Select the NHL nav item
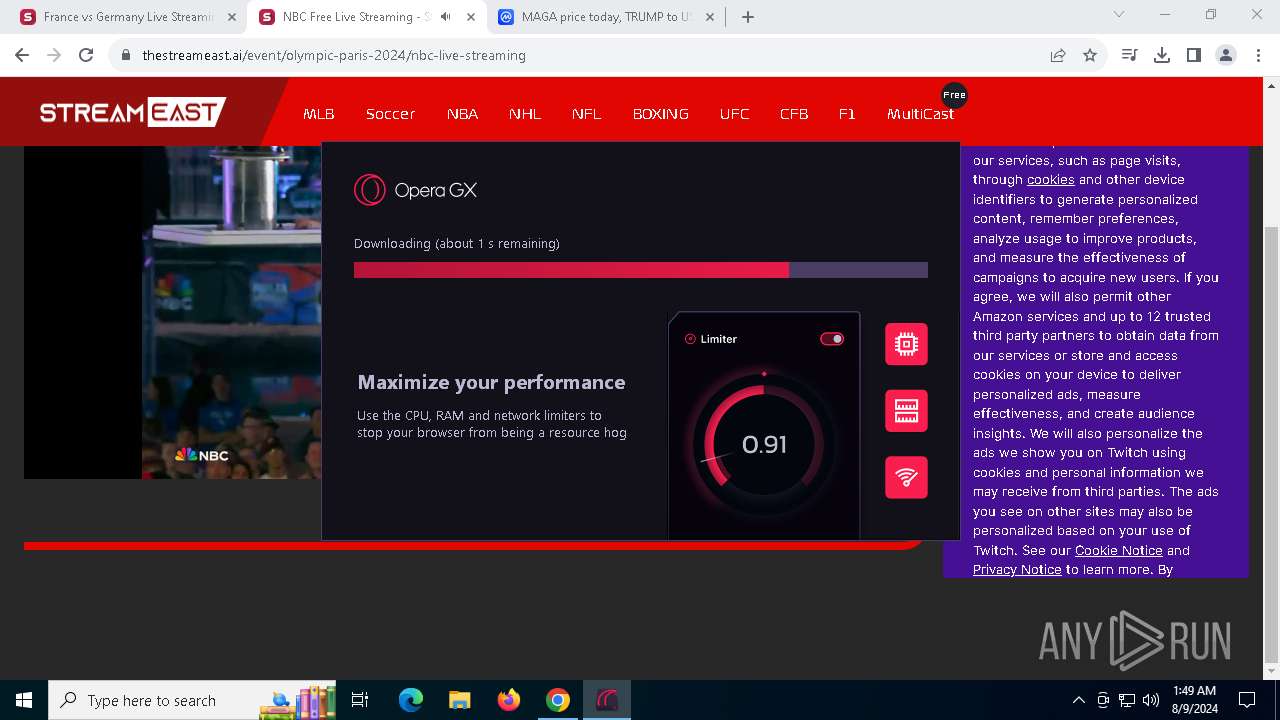 pos(525,114)
